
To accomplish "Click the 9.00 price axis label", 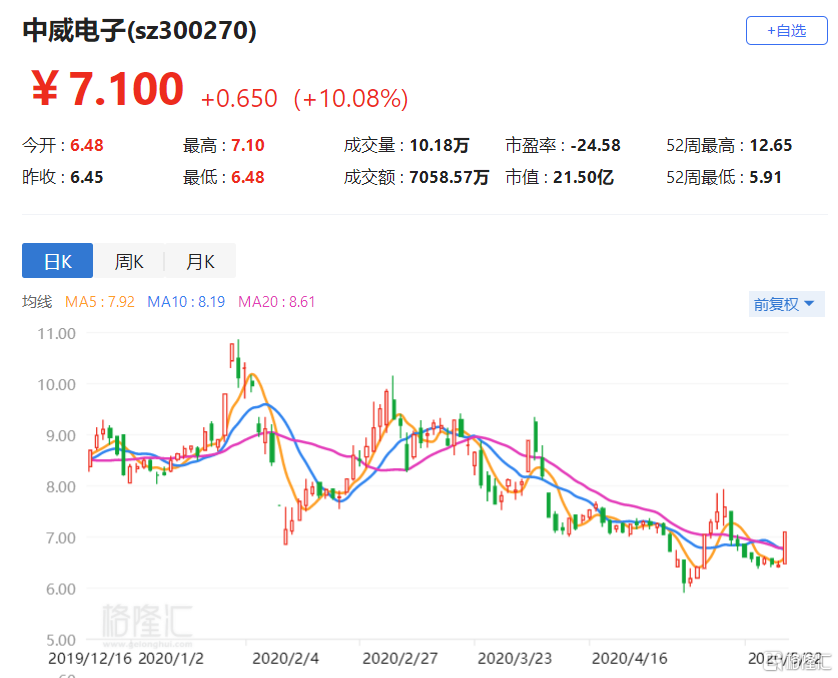I will point(60,436).
